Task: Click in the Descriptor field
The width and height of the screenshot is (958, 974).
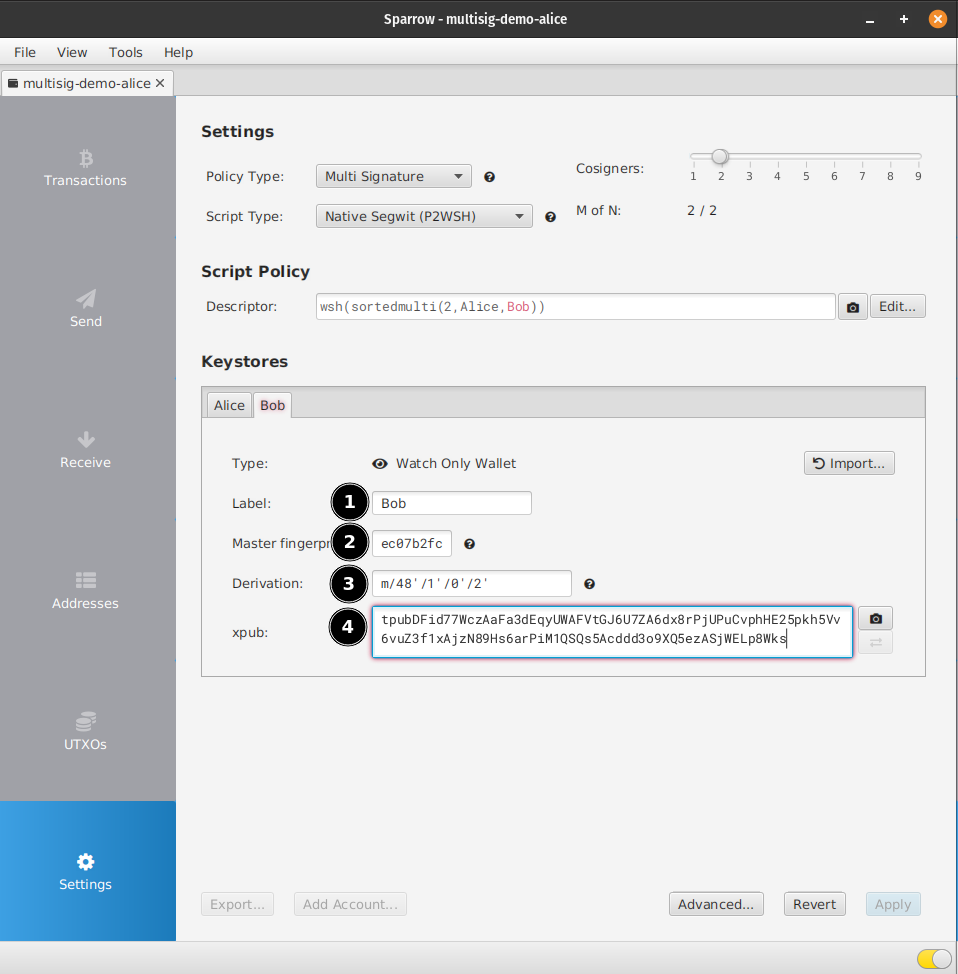Action: [575, 307]
